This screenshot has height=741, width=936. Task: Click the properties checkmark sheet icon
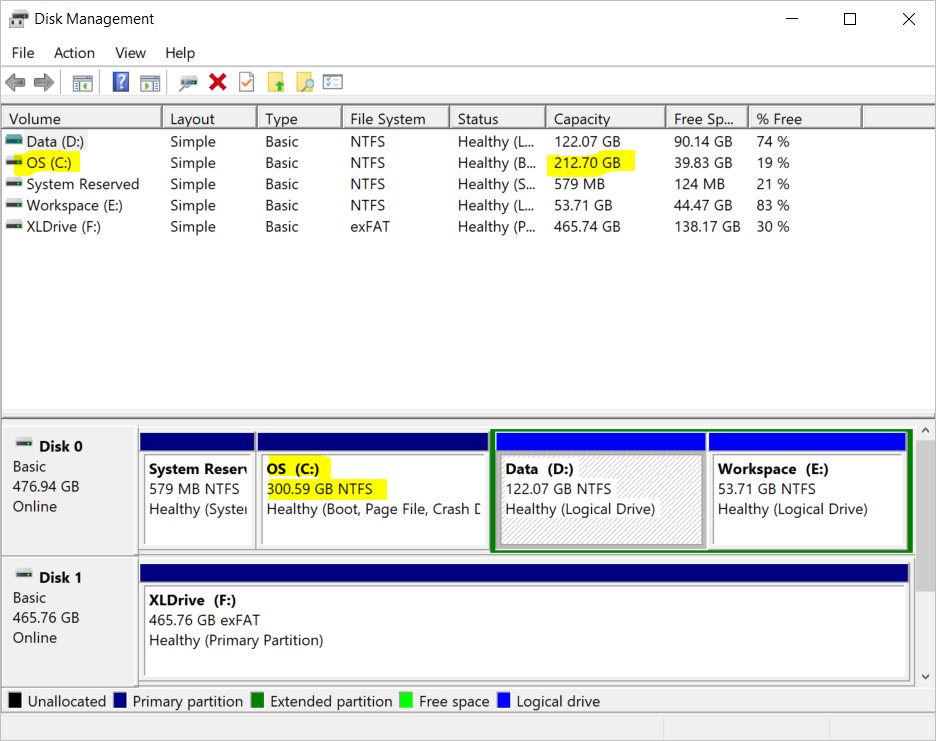click(247, 82)
